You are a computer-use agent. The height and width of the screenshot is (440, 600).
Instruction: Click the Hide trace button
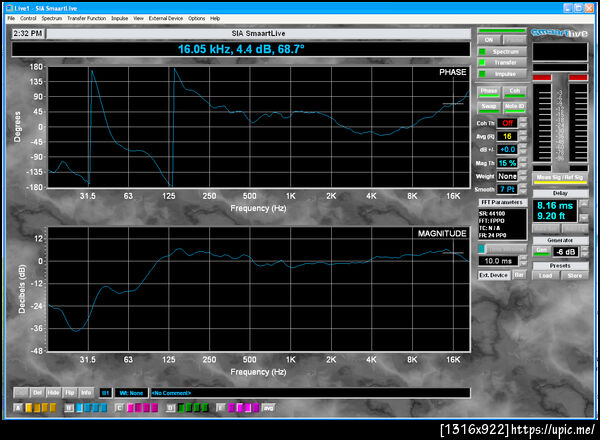53,393
